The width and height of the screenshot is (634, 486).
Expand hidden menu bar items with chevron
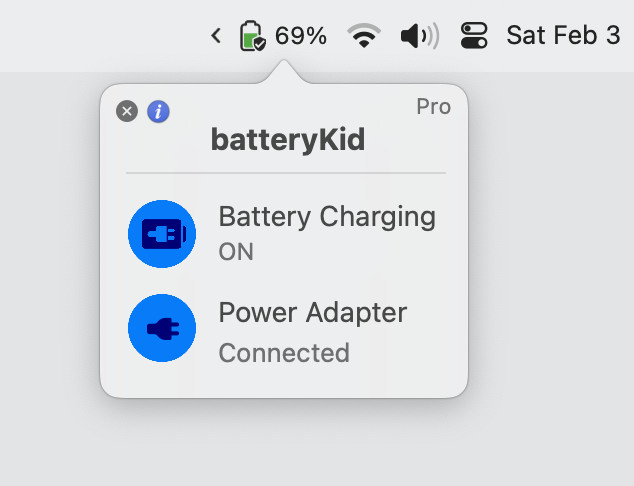(x=216, y=36)
